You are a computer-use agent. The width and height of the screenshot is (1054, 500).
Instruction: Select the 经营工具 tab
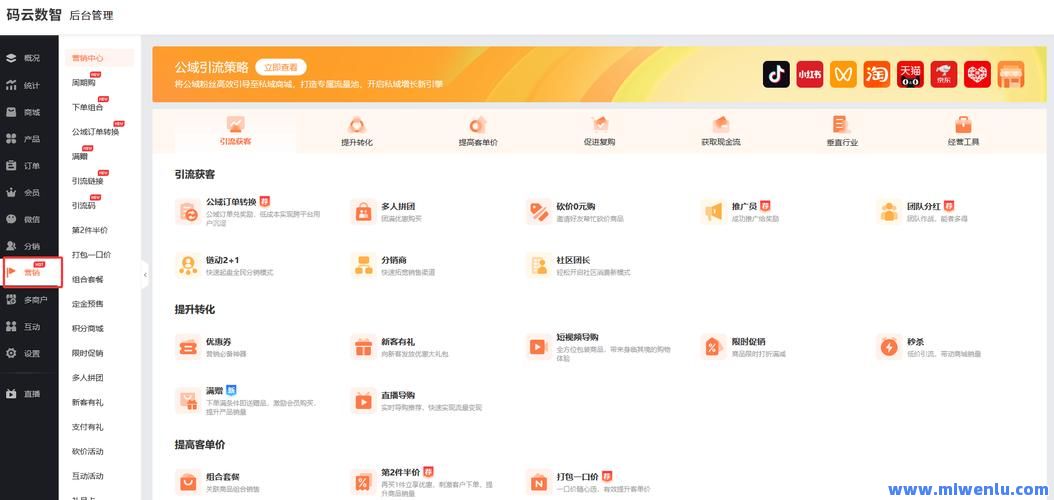click(x=963, y=132)
